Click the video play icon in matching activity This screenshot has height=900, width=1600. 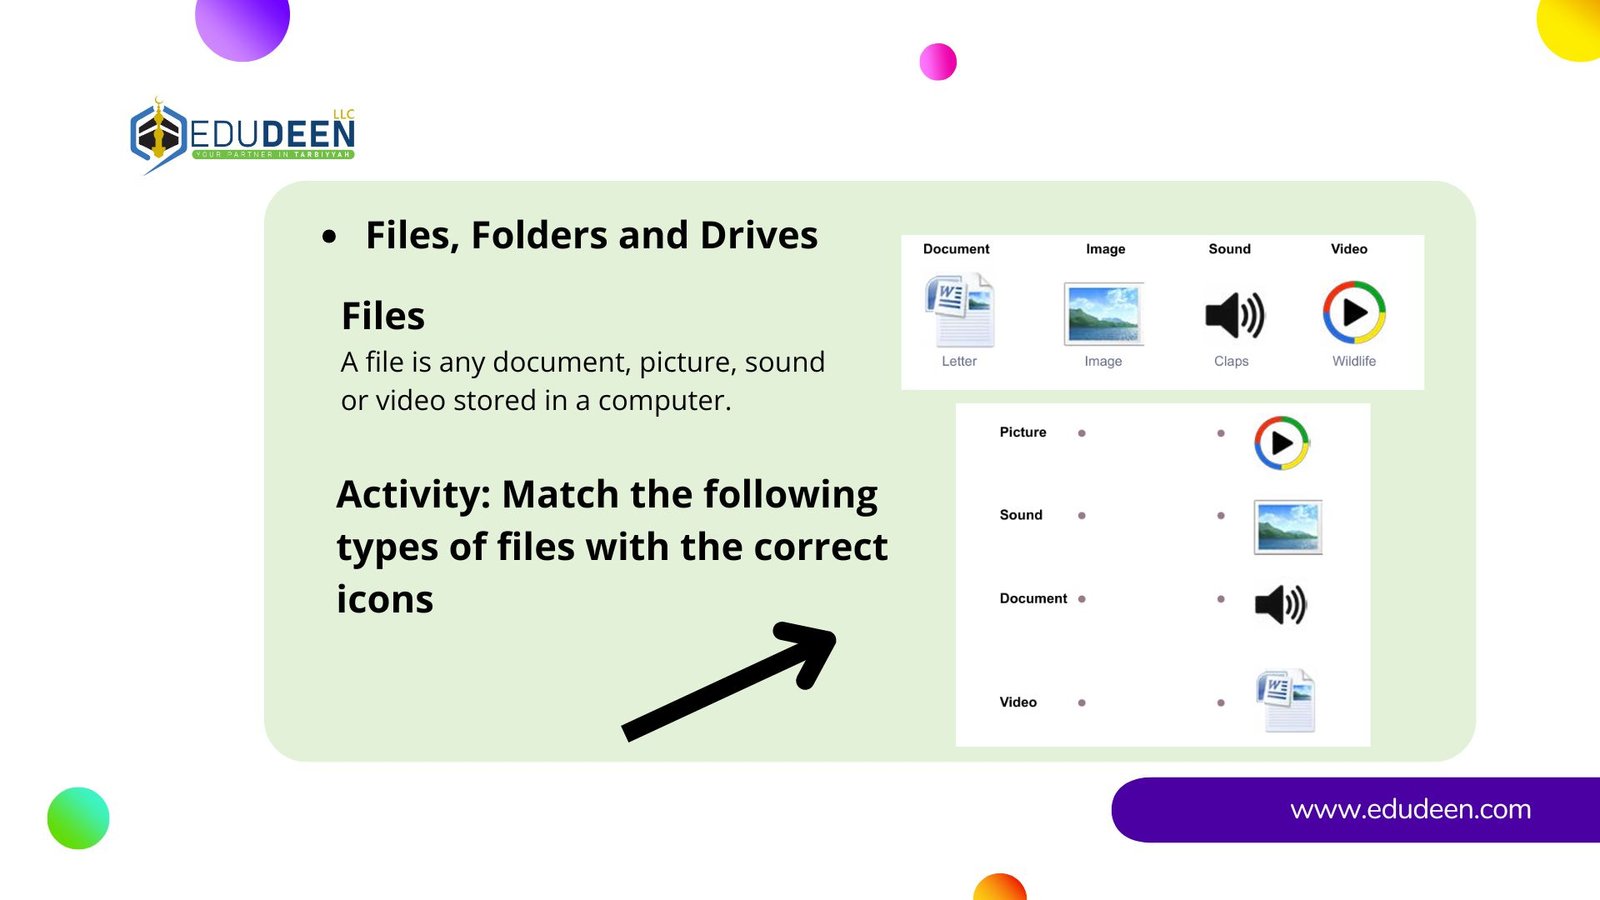click(1281, 443)
